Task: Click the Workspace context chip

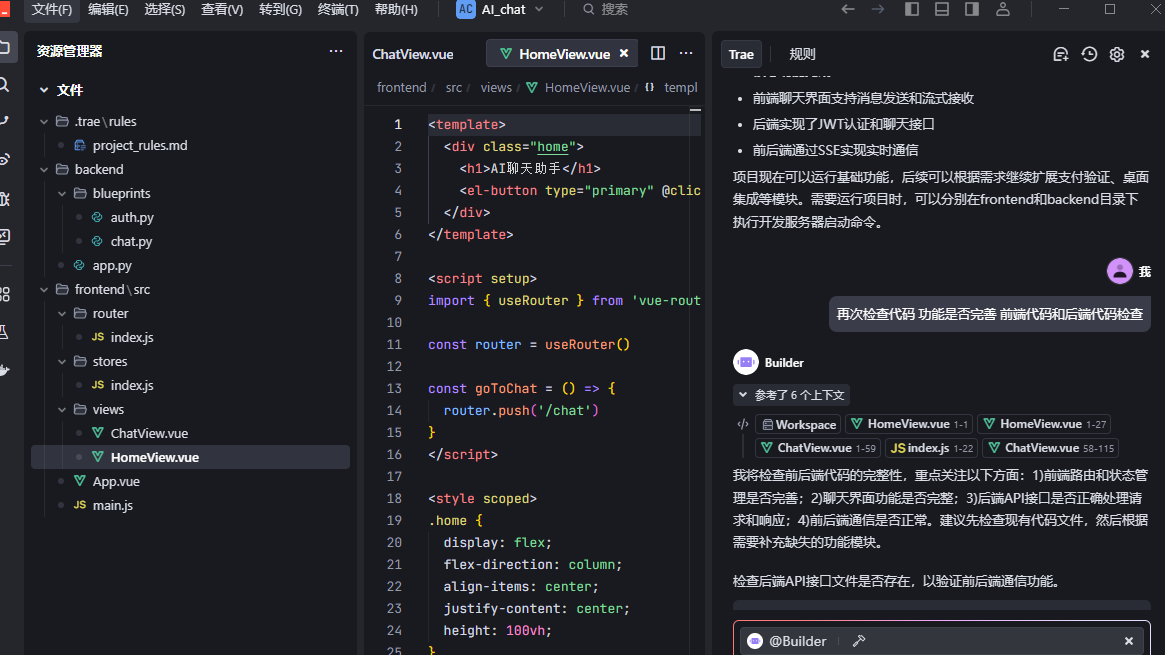Action: point(799,425)
